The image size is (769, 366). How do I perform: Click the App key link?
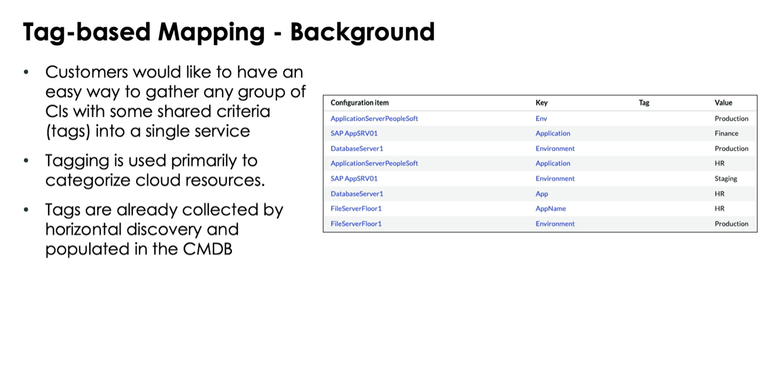(x=541, y=194)
